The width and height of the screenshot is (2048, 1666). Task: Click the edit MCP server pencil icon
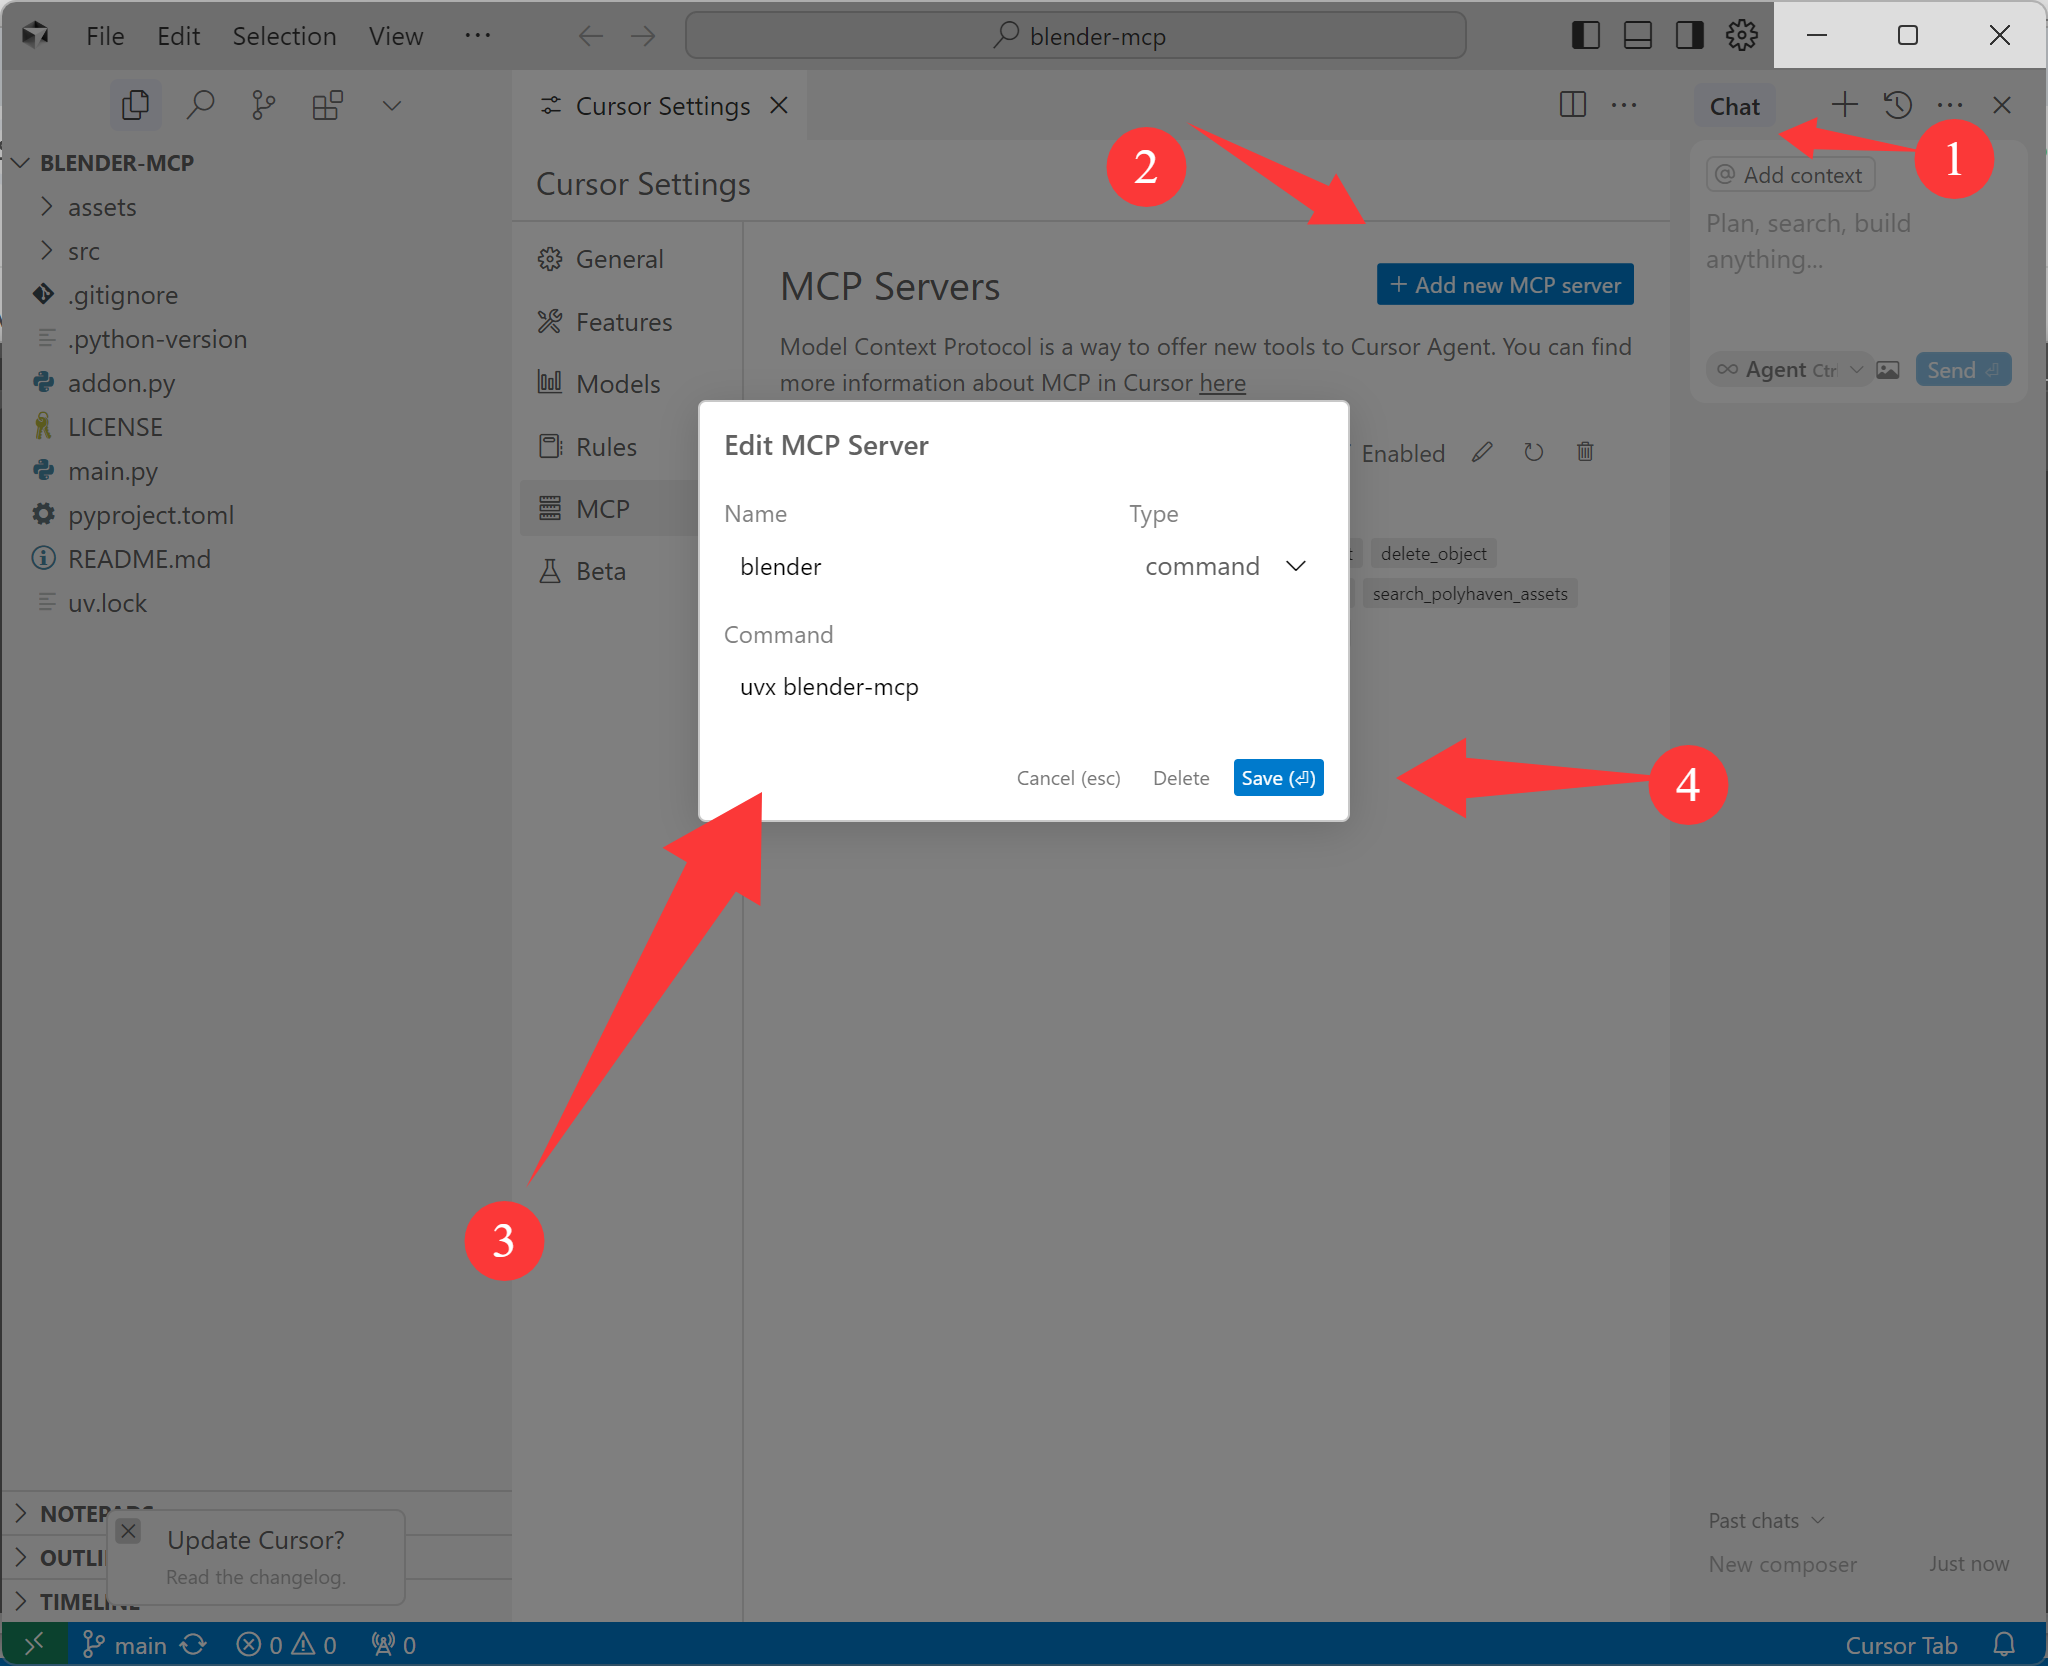tap(1480, 452)
